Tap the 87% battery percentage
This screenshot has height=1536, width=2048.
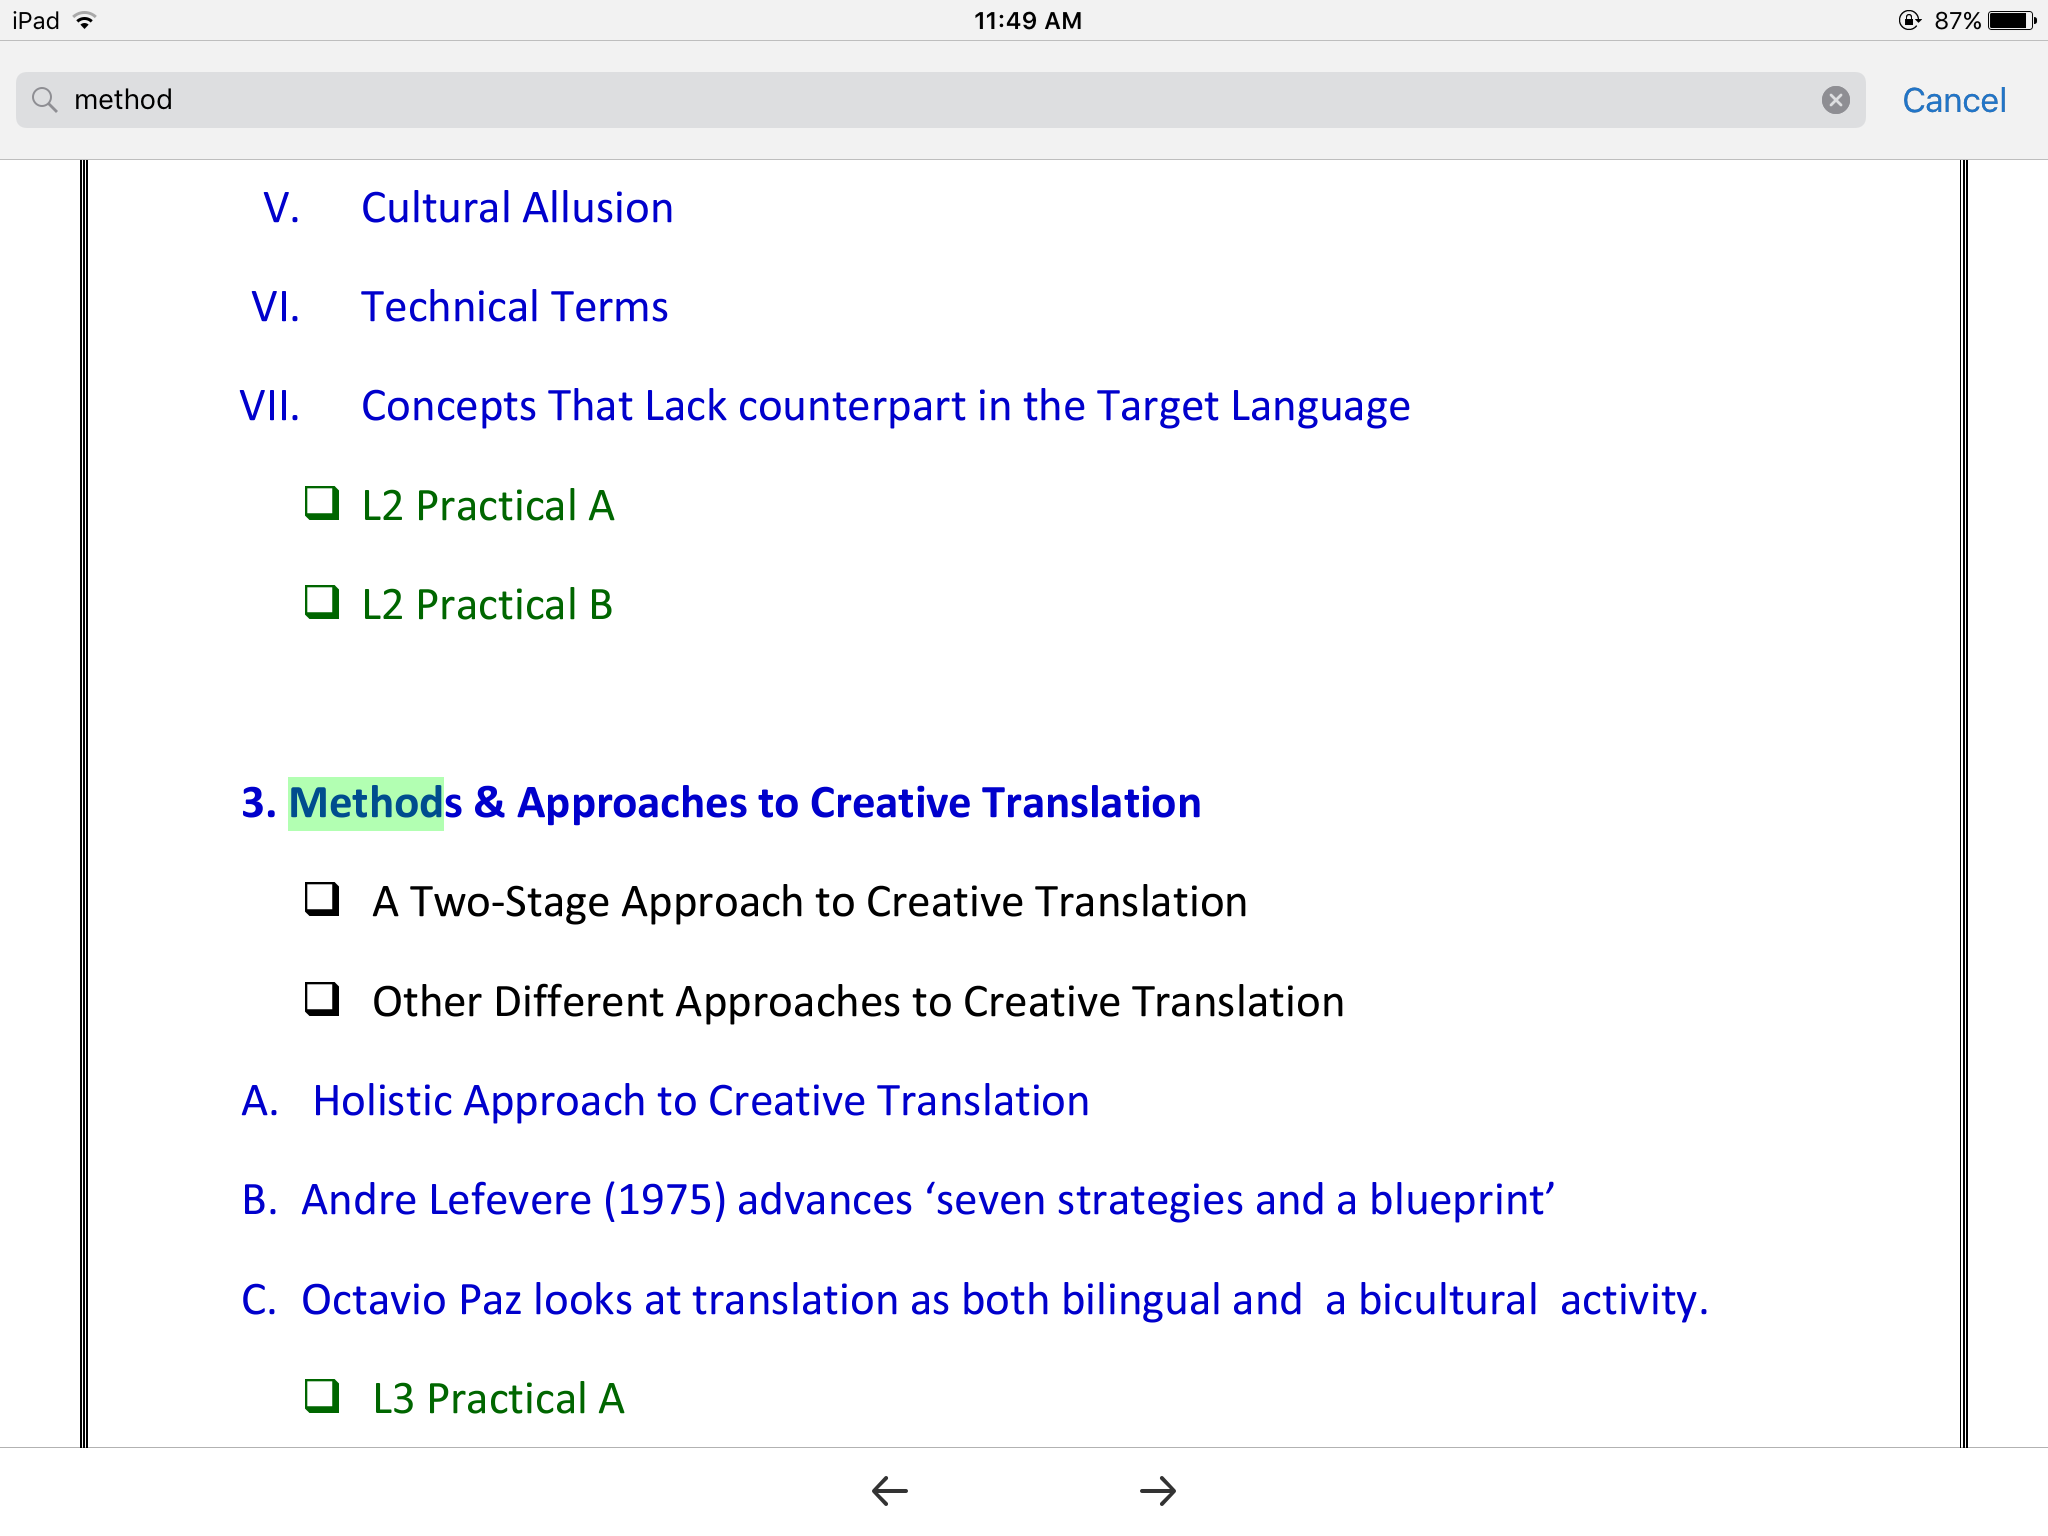pos(1957,20)
